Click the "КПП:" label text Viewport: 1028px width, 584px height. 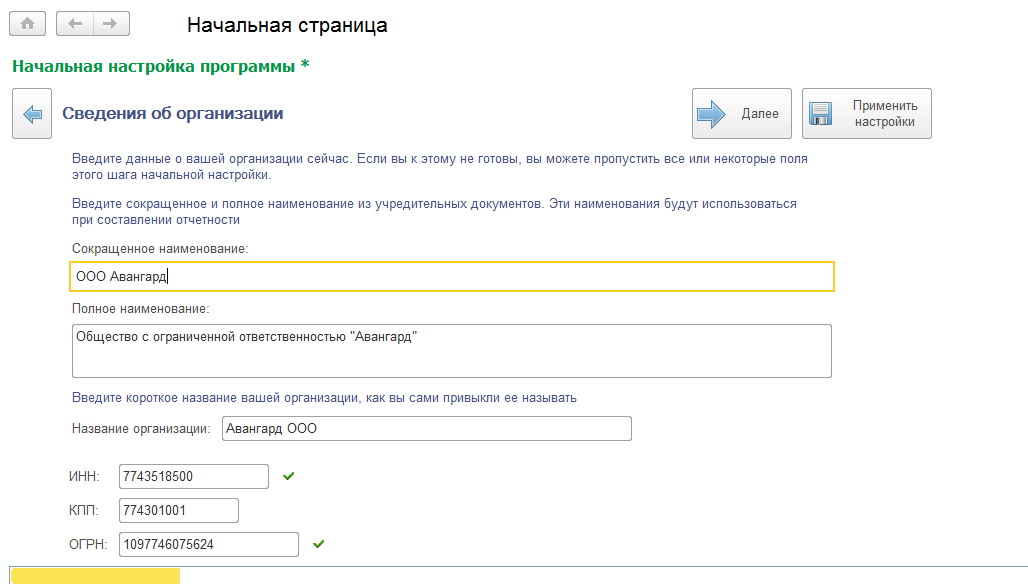pyautogui.click(x=86, y=511)
